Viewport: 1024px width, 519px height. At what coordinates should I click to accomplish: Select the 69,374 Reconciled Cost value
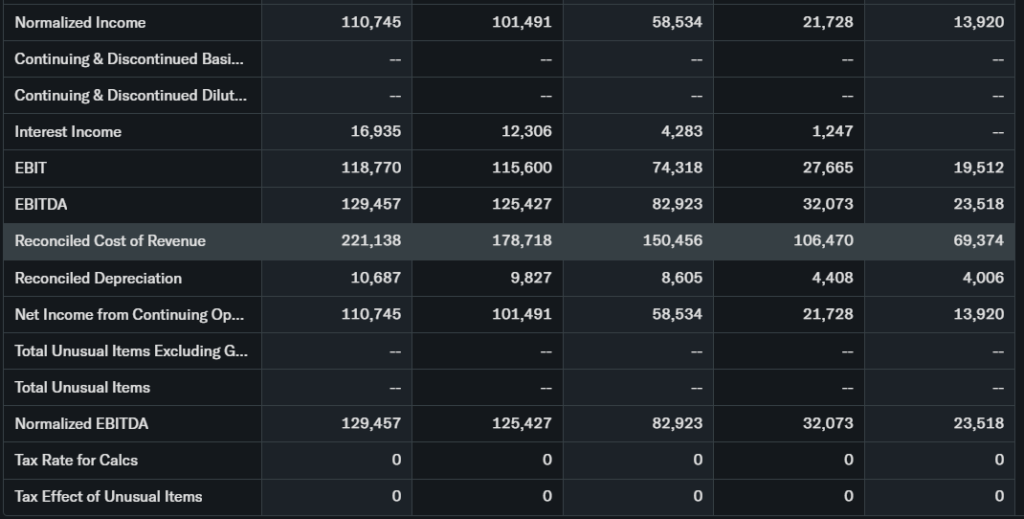[979, 241]
